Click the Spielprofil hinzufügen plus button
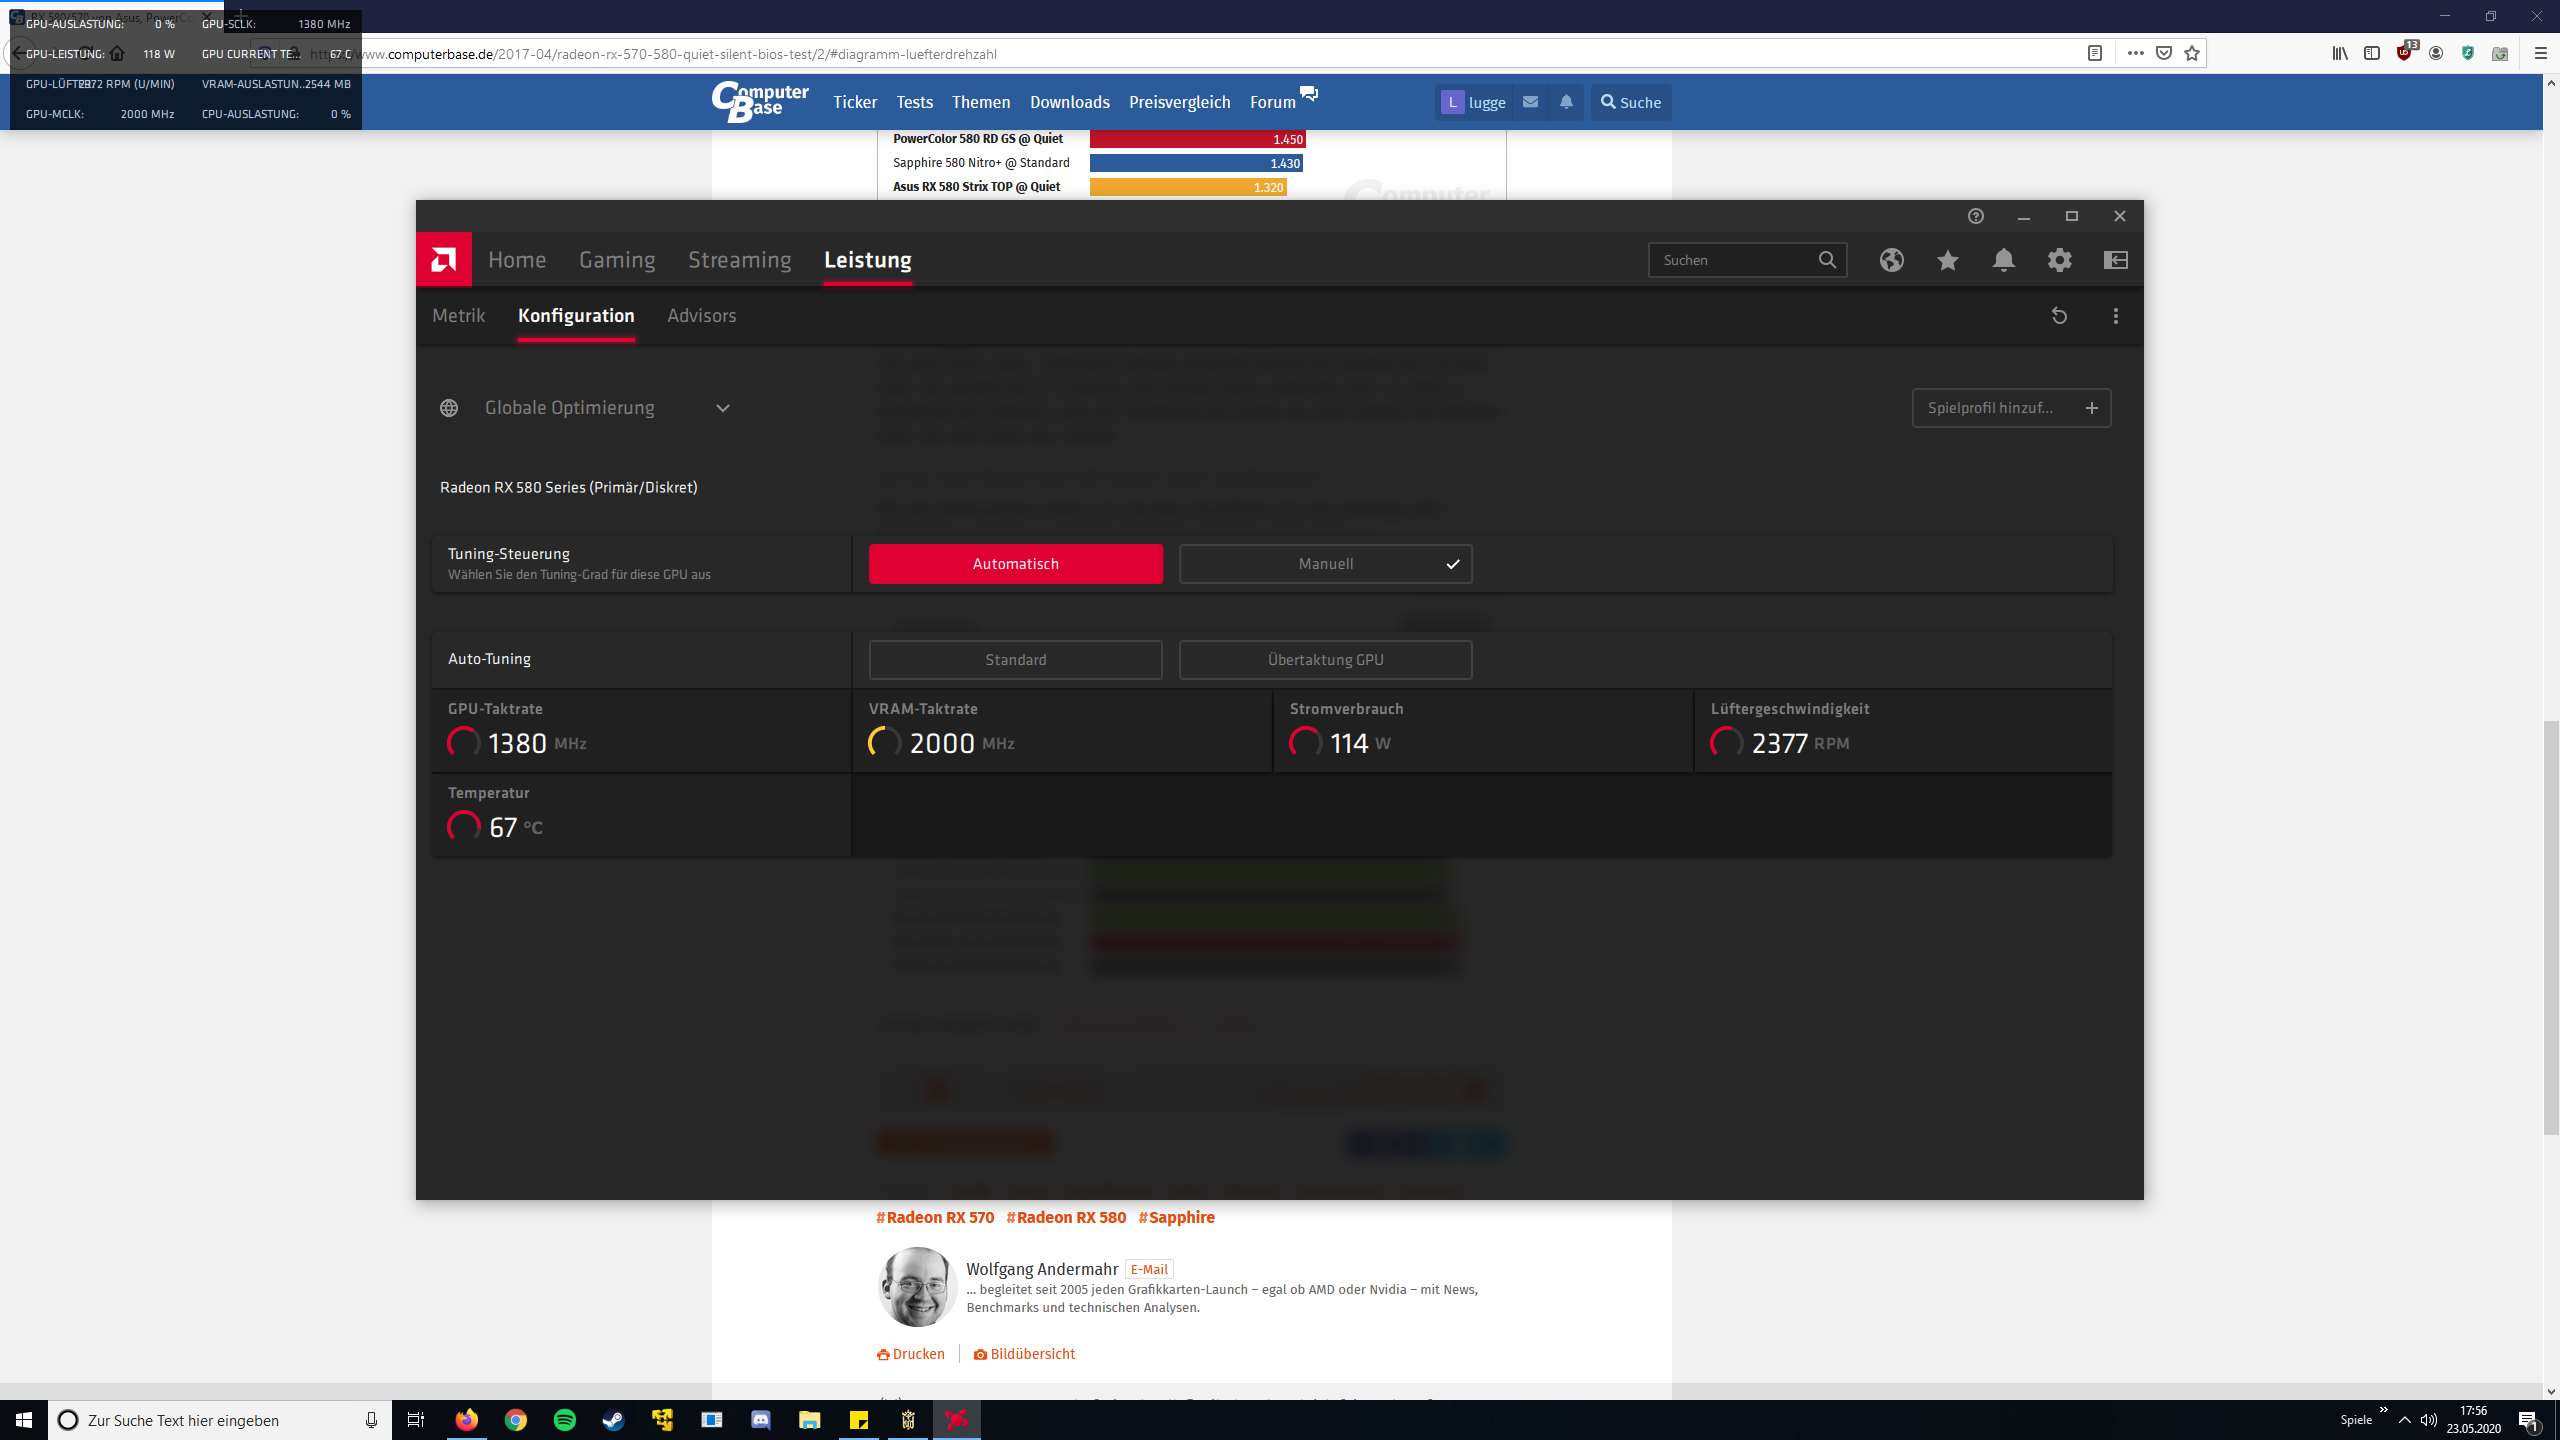 pyautogui.click(x=2091, y=408)
